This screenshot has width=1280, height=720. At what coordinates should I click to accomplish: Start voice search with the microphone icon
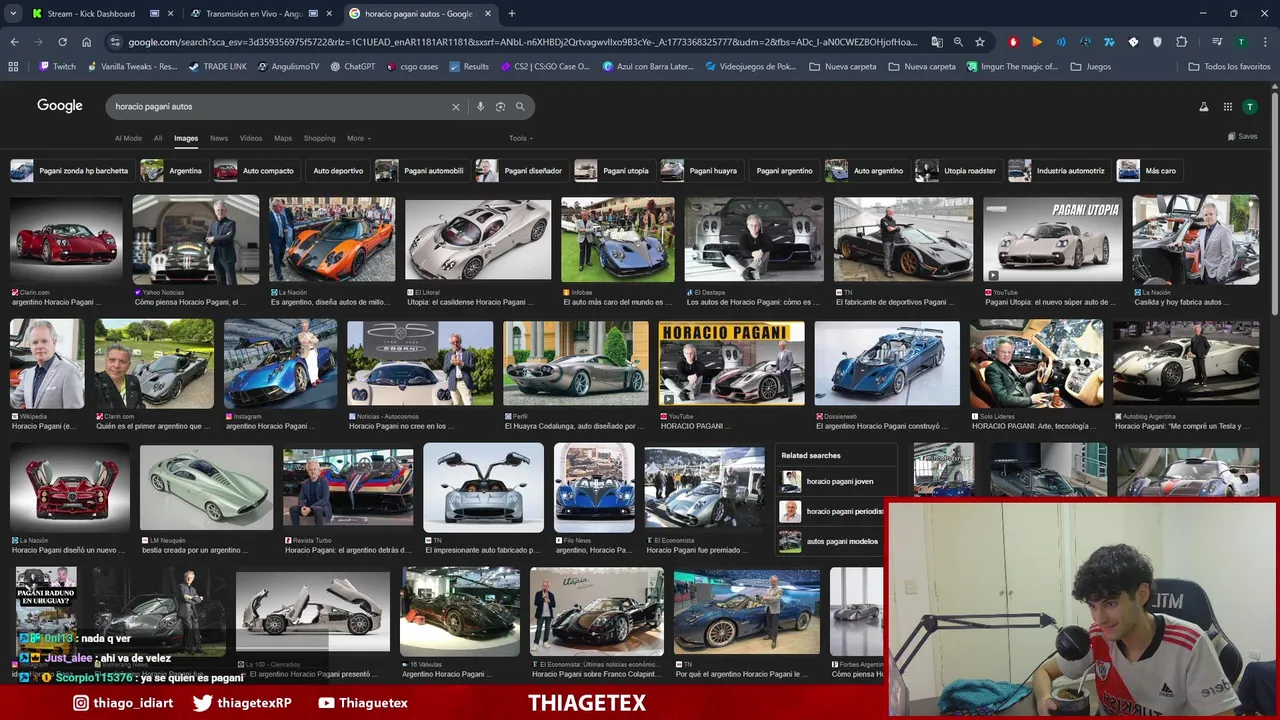tap(480, 107)
